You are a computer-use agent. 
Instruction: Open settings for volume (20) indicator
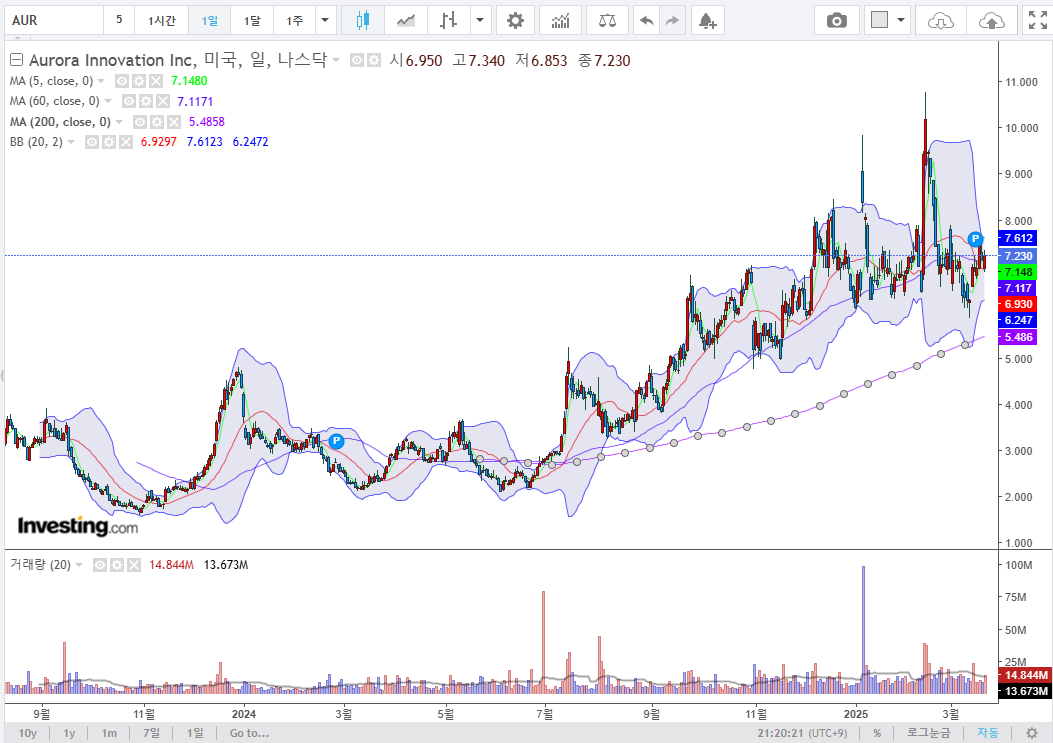click(117, 565)
